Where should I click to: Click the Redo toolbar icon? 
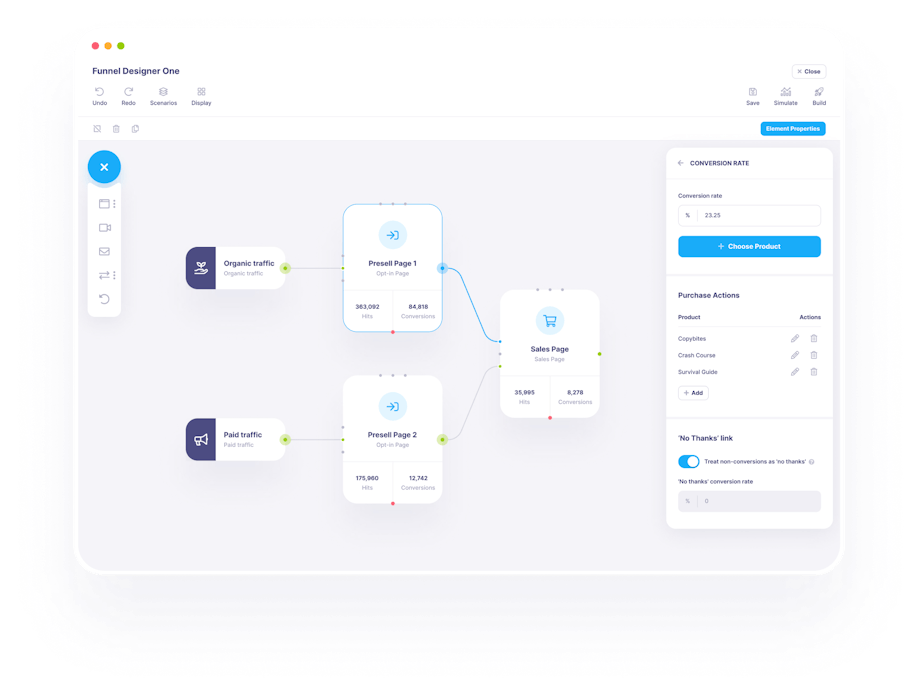pyautogui.click(x=128, y=92)
